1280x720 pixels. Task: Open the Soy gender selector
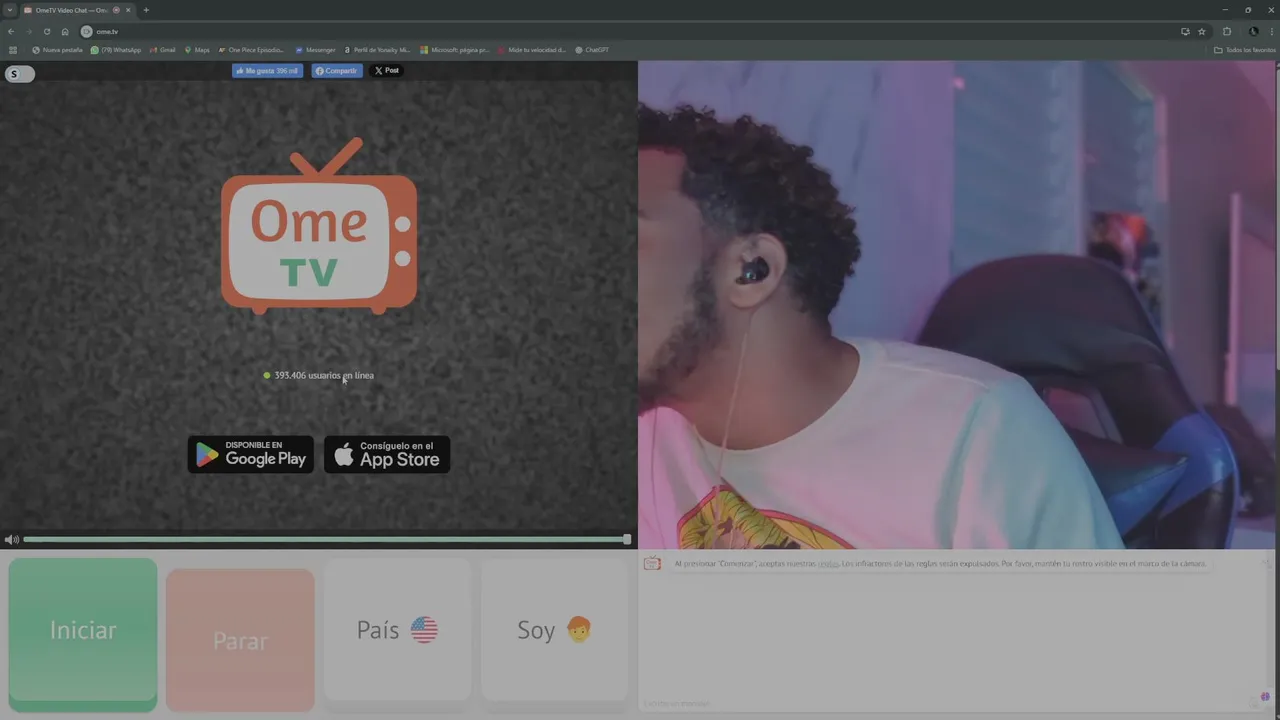pyautogui.click(x=554, y=630)
